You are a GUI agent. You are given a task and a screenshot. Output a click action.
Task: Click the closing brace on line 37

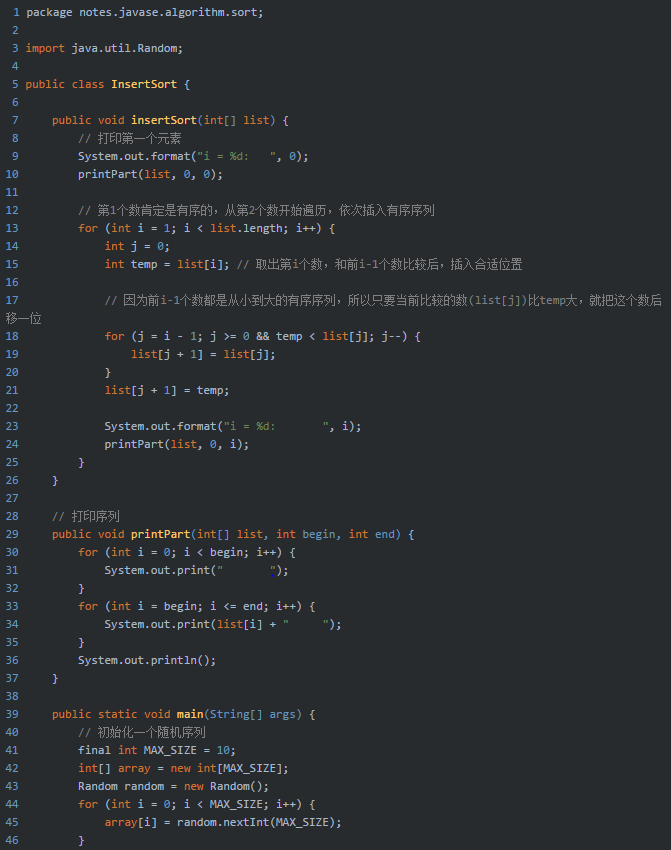tap(55, 678)
